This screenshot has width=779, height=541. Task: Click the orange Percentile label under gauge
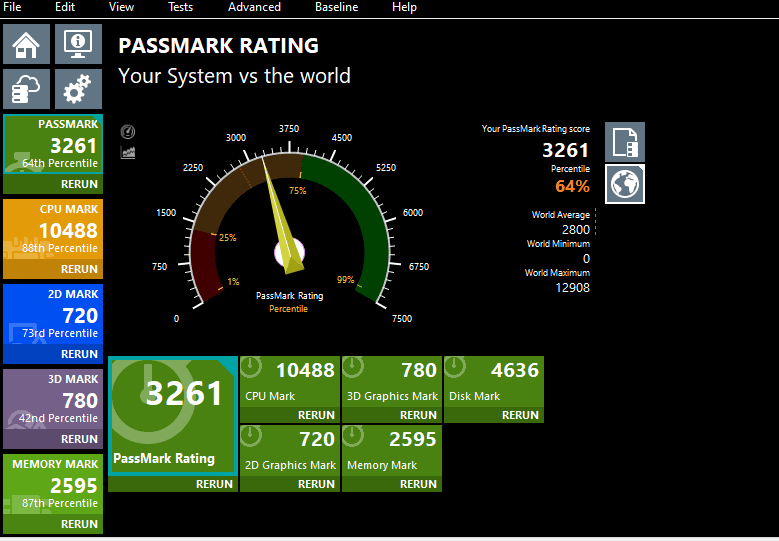tap(289, 309)
